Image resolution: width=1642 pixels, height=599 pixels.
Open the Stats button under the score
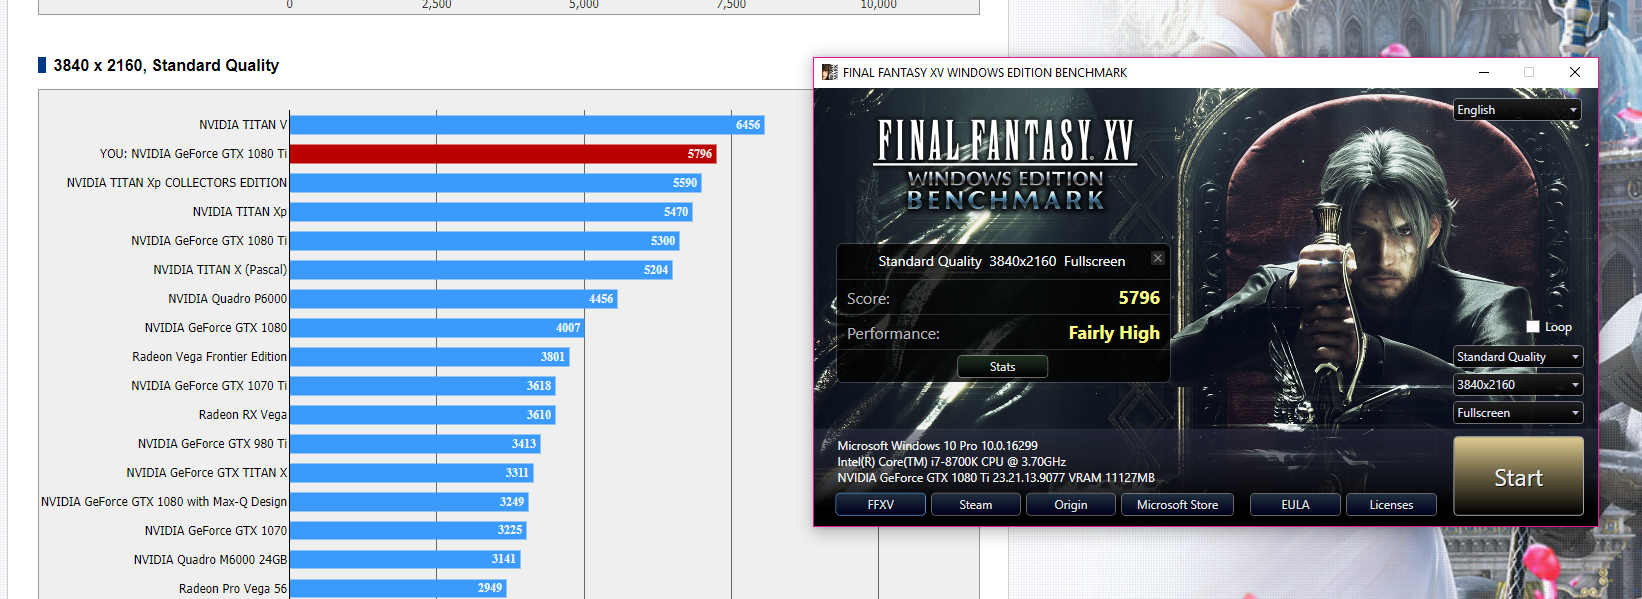click(x=1002, y=367)
